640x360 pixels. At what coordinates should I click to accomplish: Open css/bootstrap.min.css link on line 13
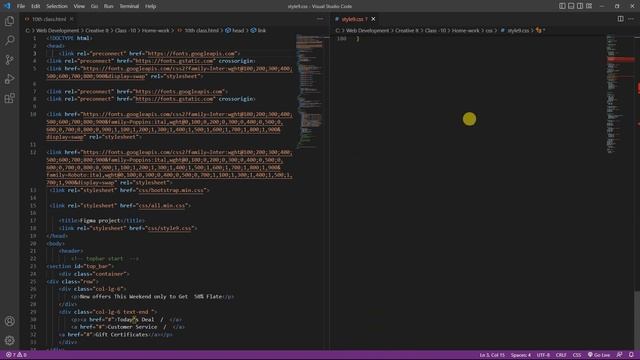[171, 190]
